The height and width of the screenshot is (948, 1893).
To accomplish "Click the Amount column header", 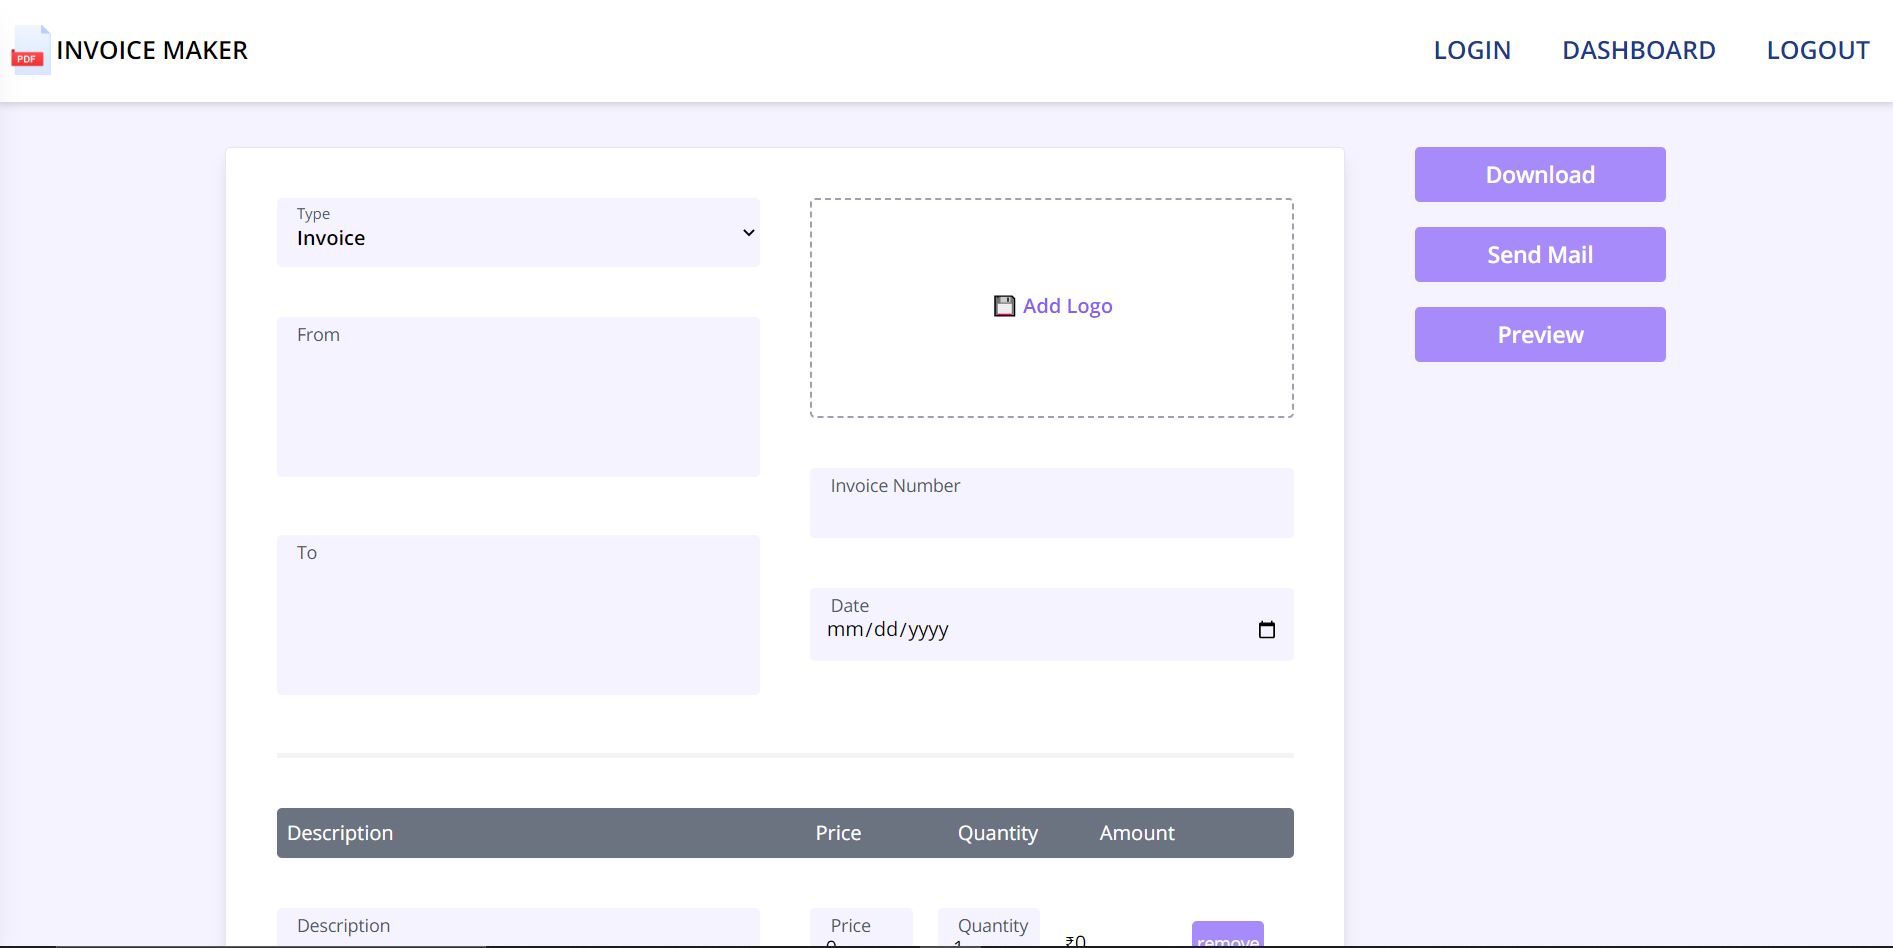I will coord(1137,833).
